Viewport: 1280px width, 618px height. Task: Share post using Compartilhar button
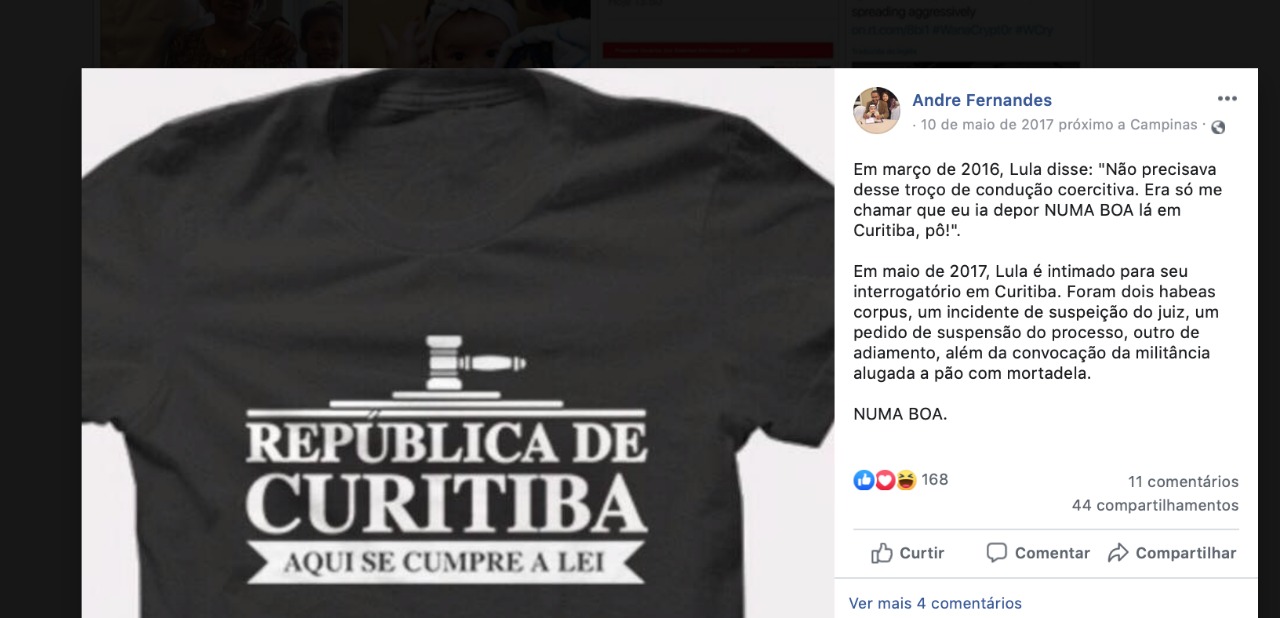tap(1172, 553)
